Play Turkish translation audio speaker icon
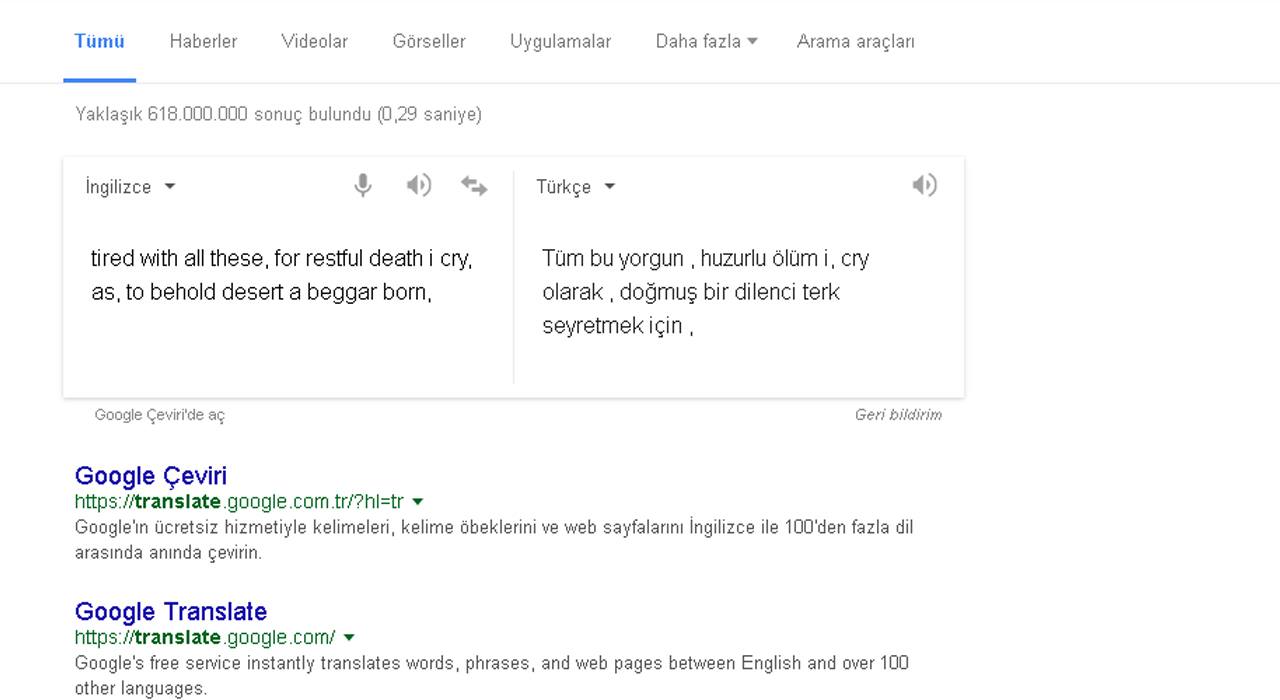1280x700 pixels. pos(925,185)
